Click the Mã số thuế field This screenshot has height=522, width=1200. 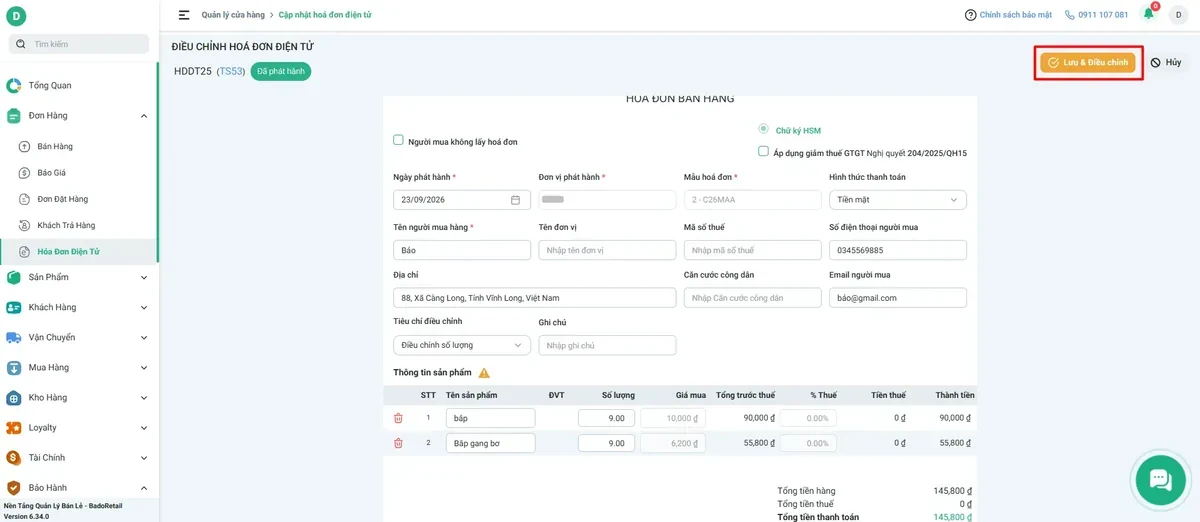753,250
